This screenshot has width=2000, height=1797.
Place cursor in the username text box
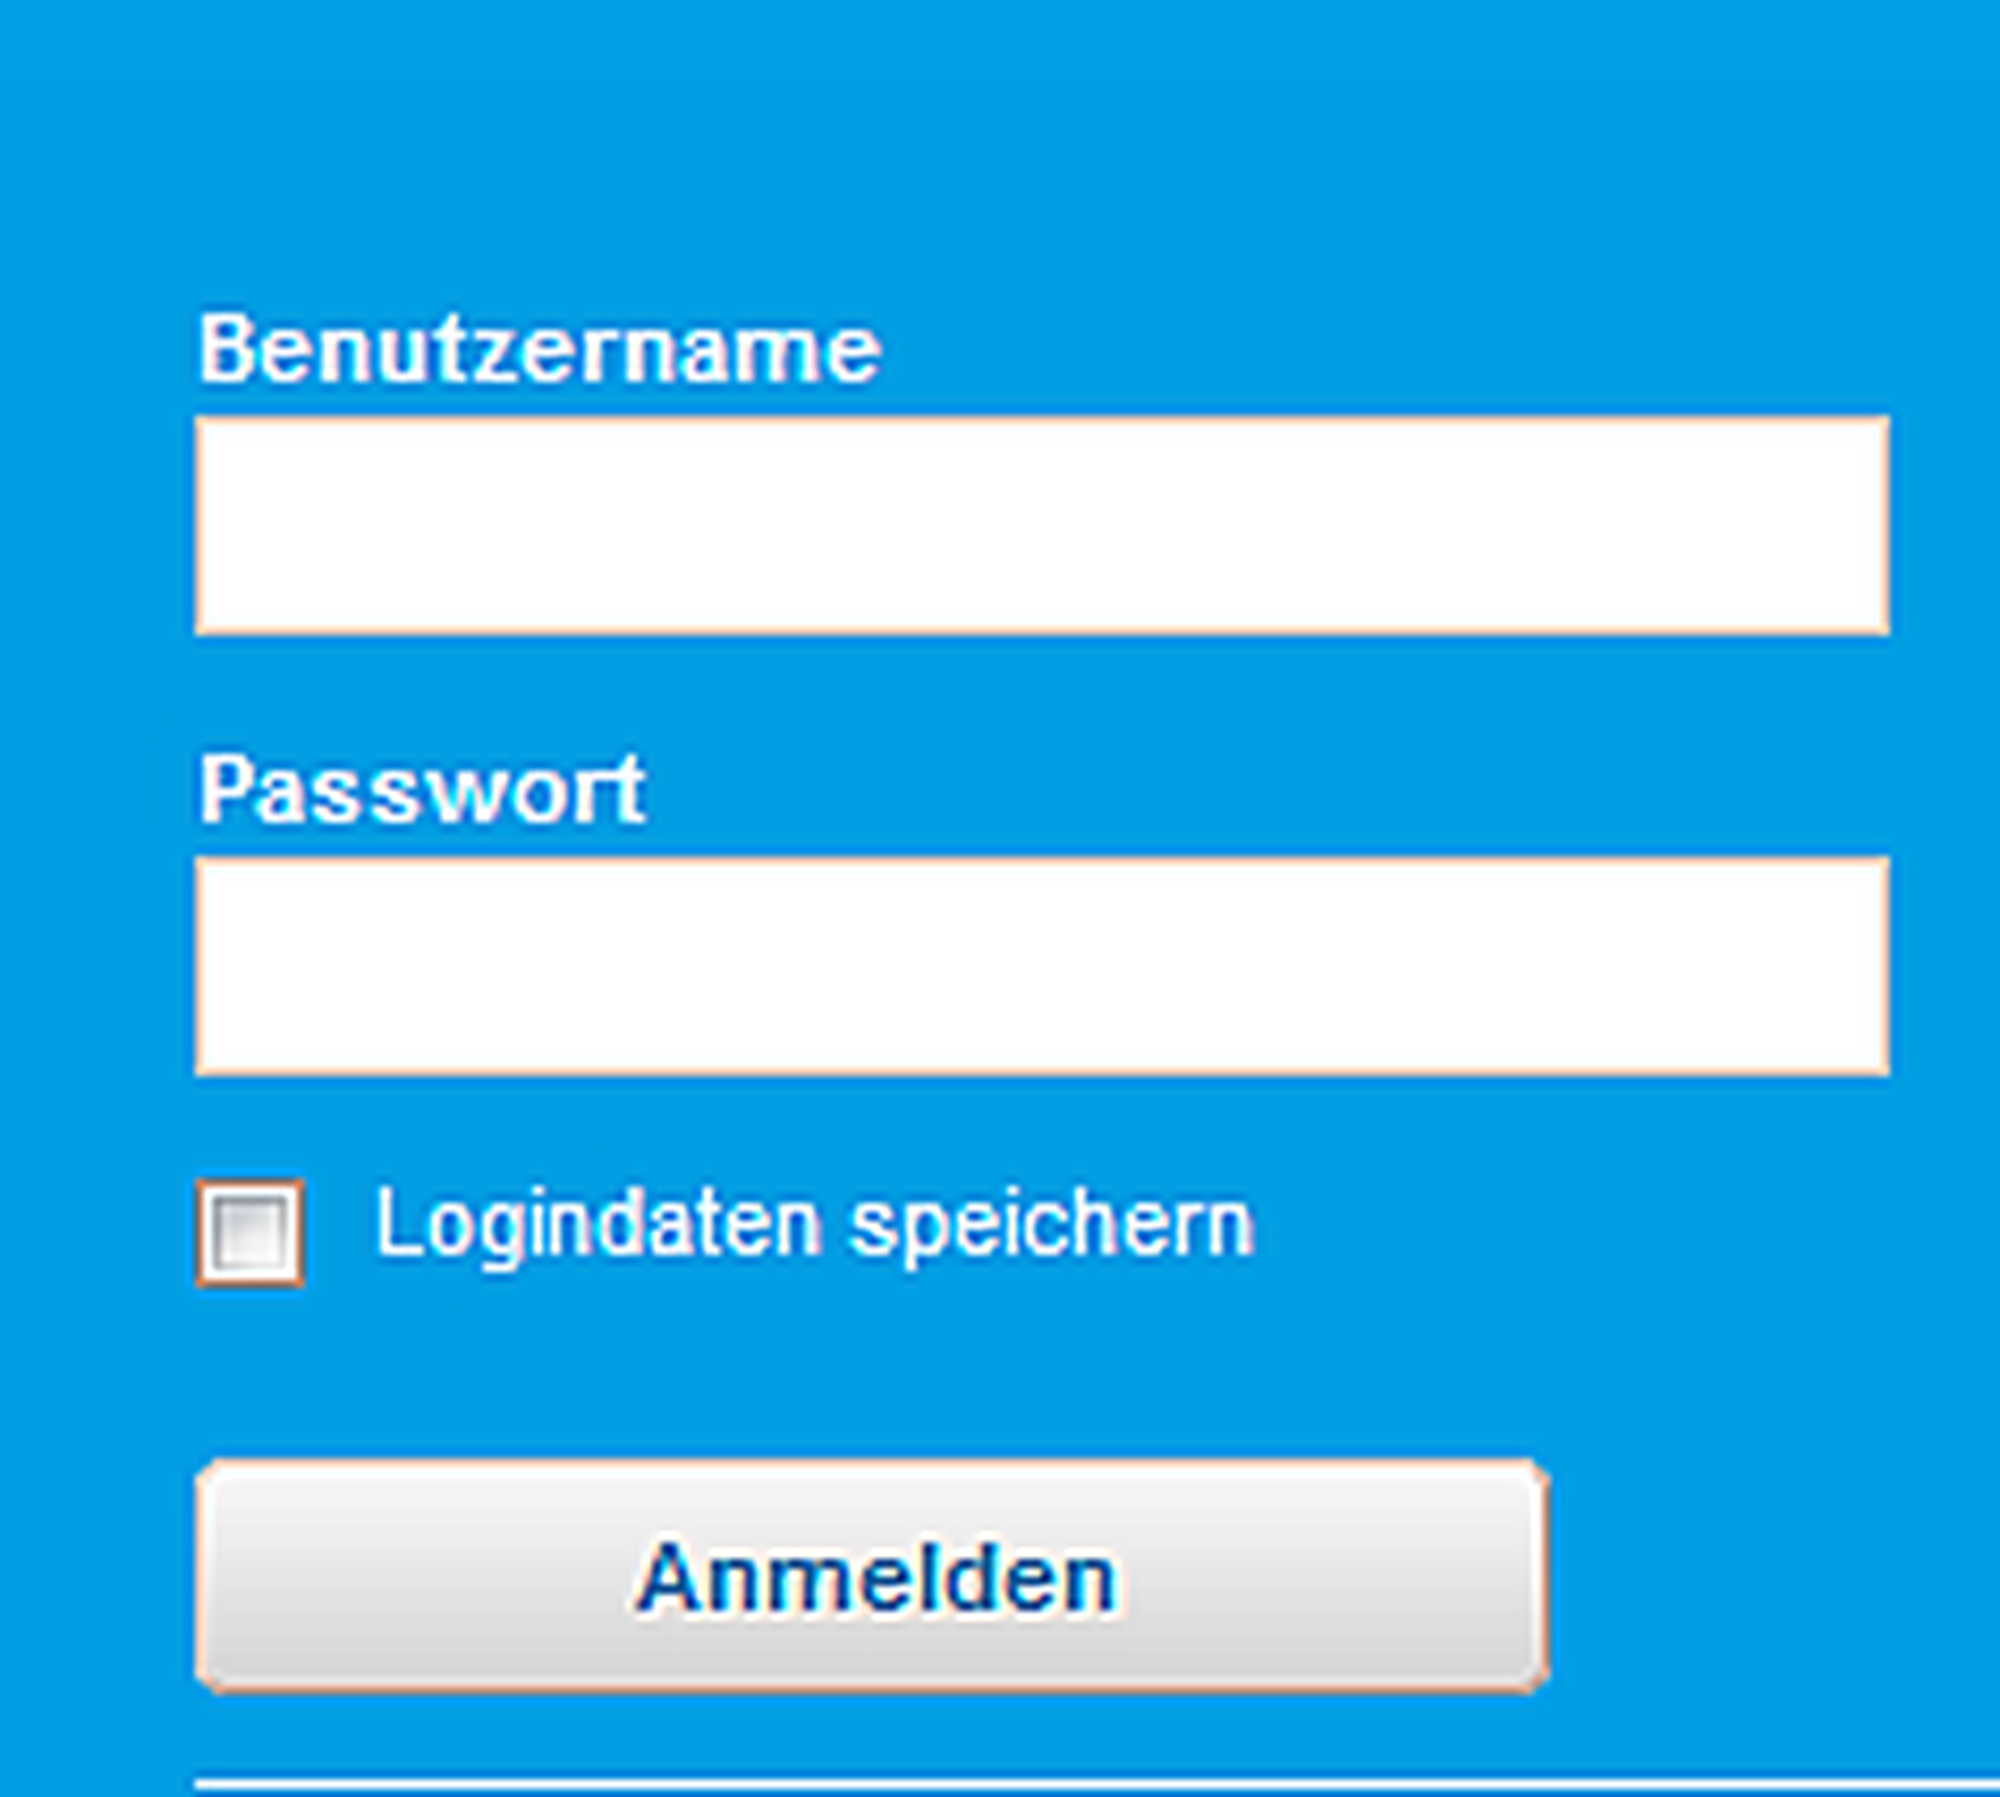tap(1041, 526)
